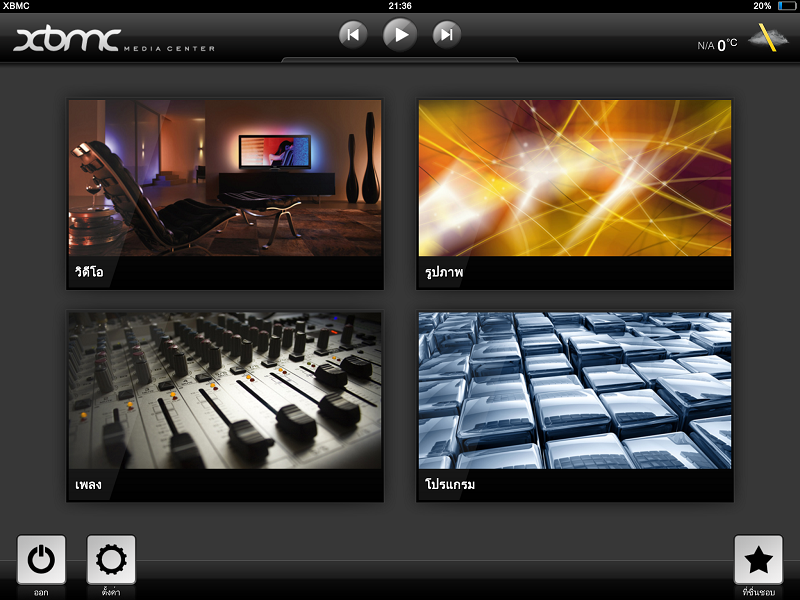Click the วิดีโอ label text
800x600 pixels.
tap(89, 271)
